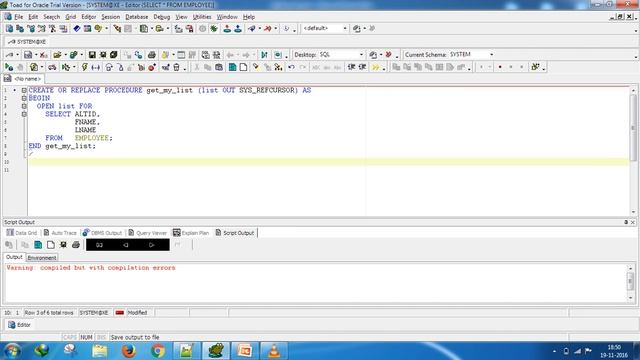Click the green bug icon in the main toolbar
Viewport: 640px width, 360px height.
(214, 29)
